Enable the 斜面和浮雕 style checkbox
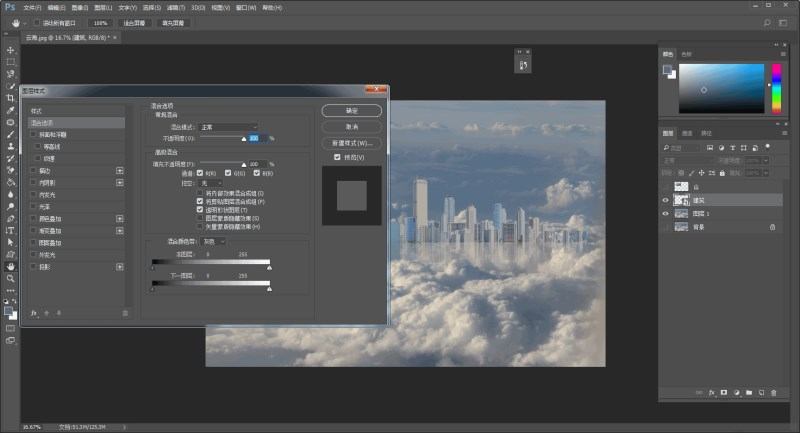 click(33, 134)
